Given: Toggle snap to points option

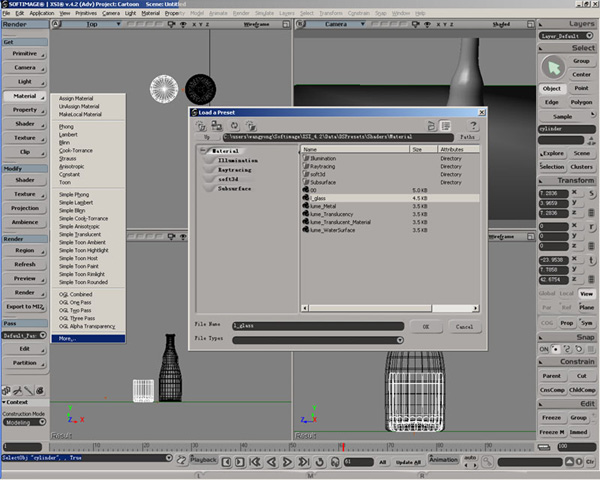Looking at the screenshot, I should point(556,349).
